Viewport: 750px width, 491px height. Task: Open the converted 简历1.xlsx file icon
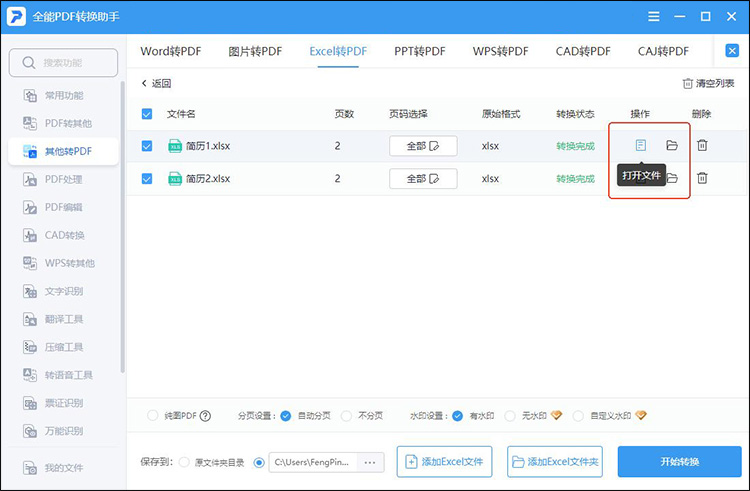(x=640, y=145)
